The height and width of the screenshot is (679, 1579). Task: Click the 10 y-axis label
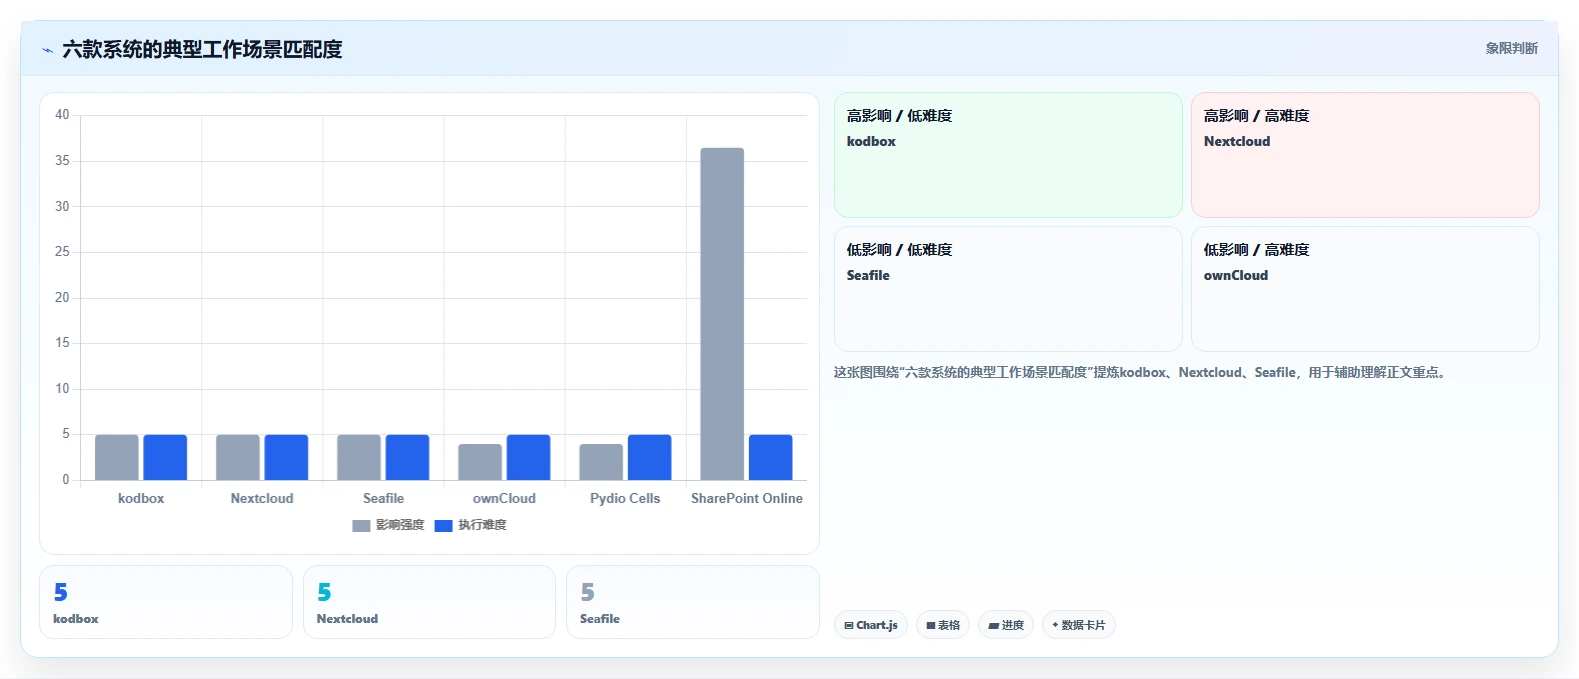[x=62, y=388]
